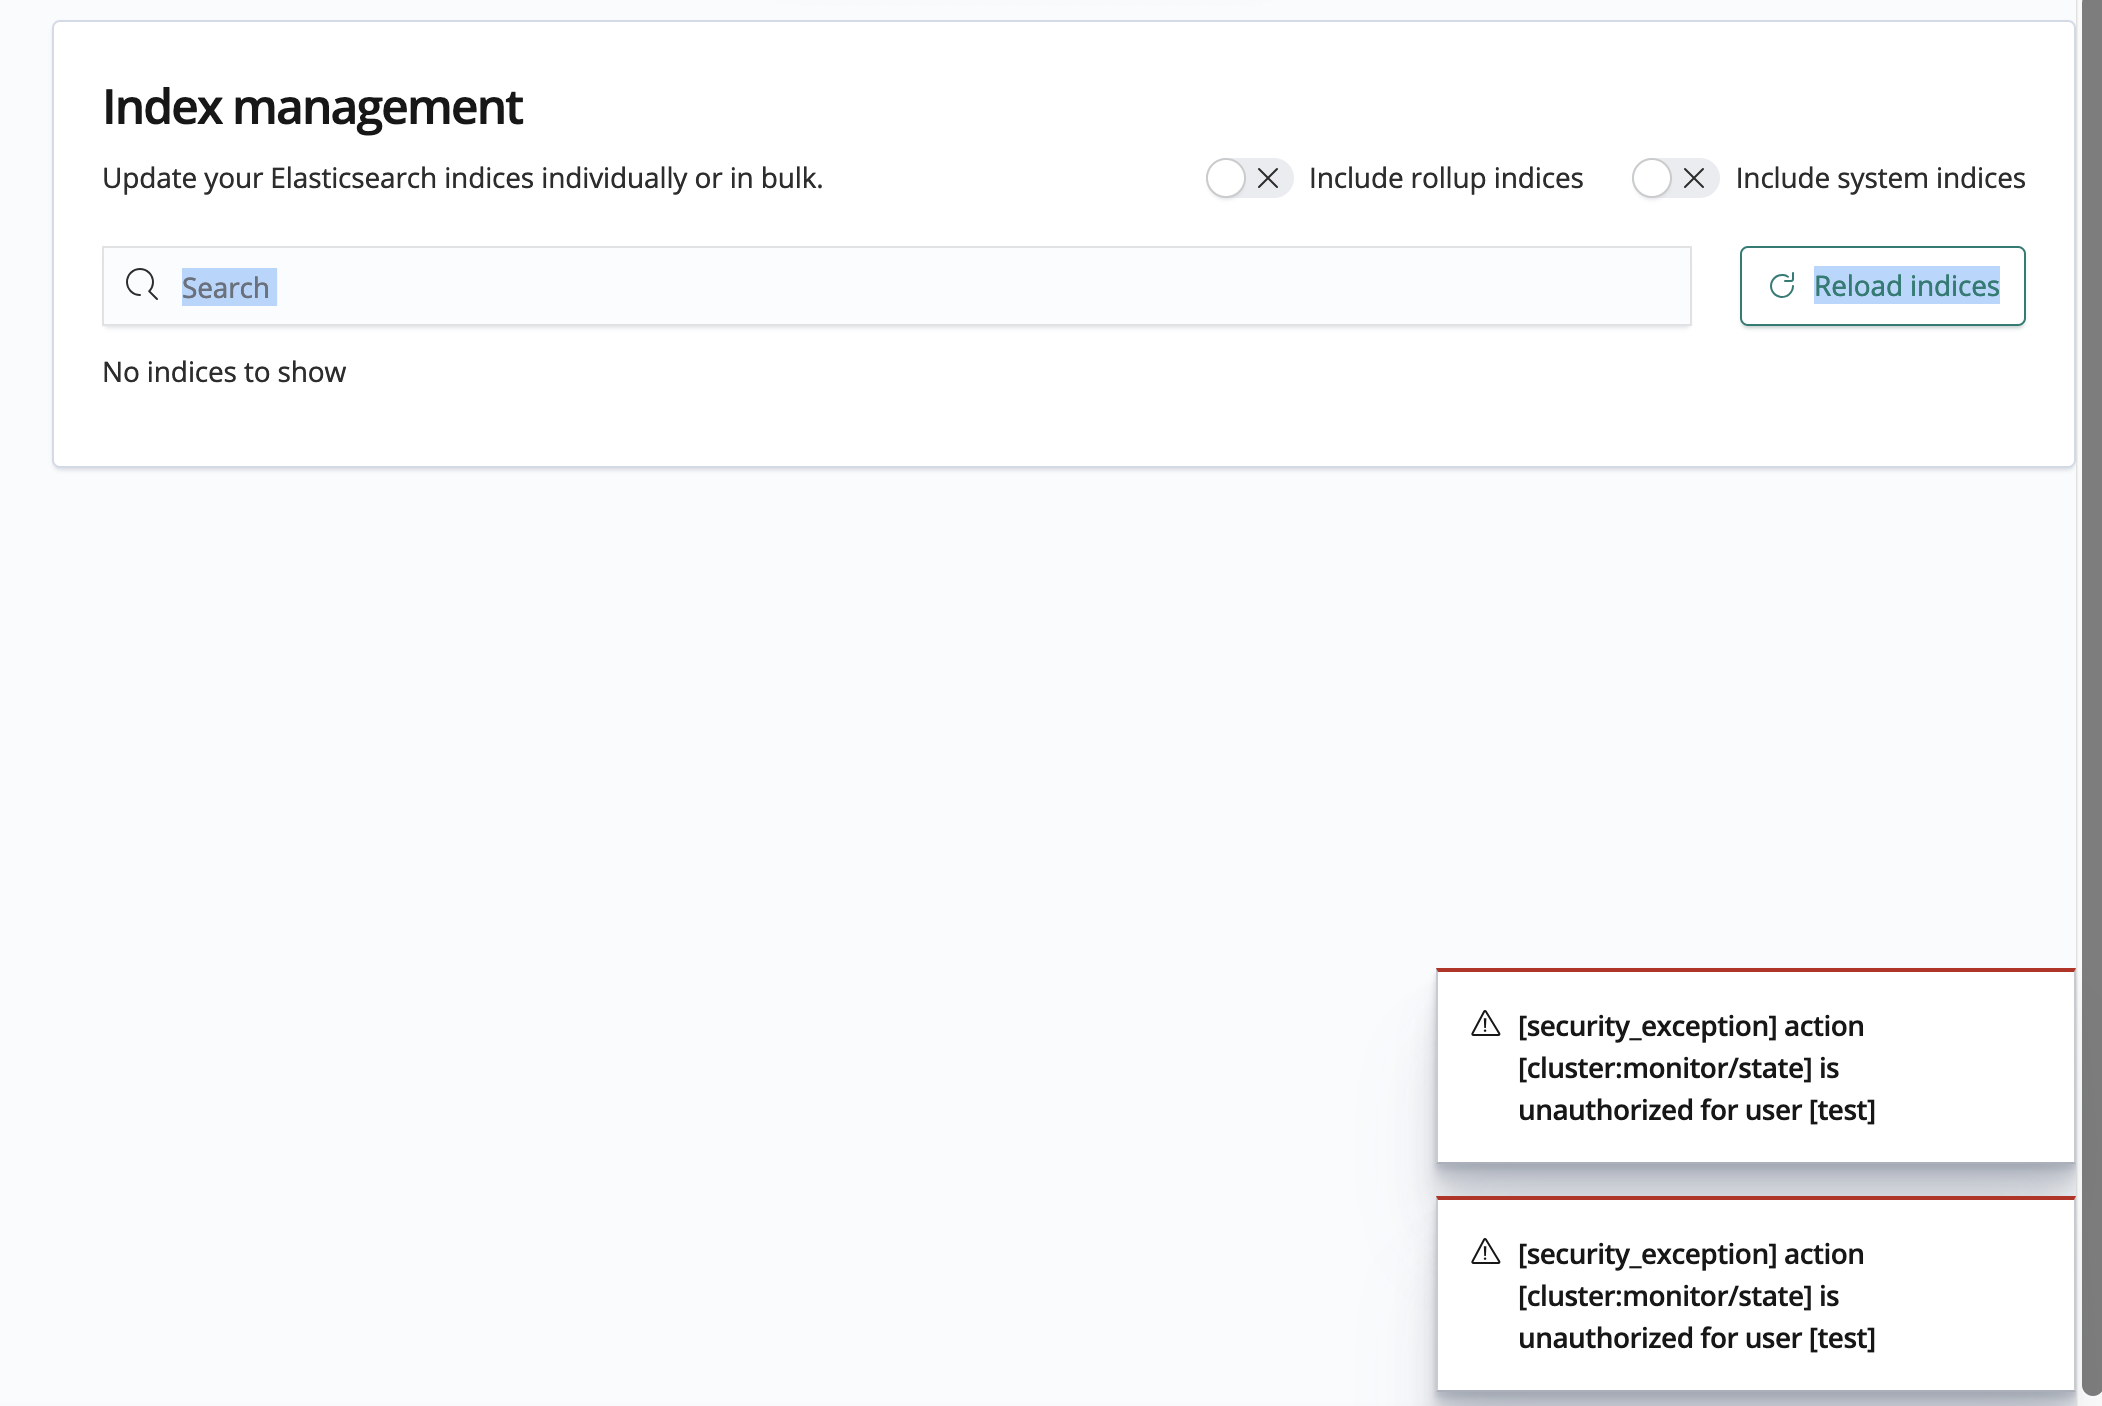Click the refresh icon inside Reload indices
The width and height of the screenshot is (2102, 1406).
(x=1782, y=286)
